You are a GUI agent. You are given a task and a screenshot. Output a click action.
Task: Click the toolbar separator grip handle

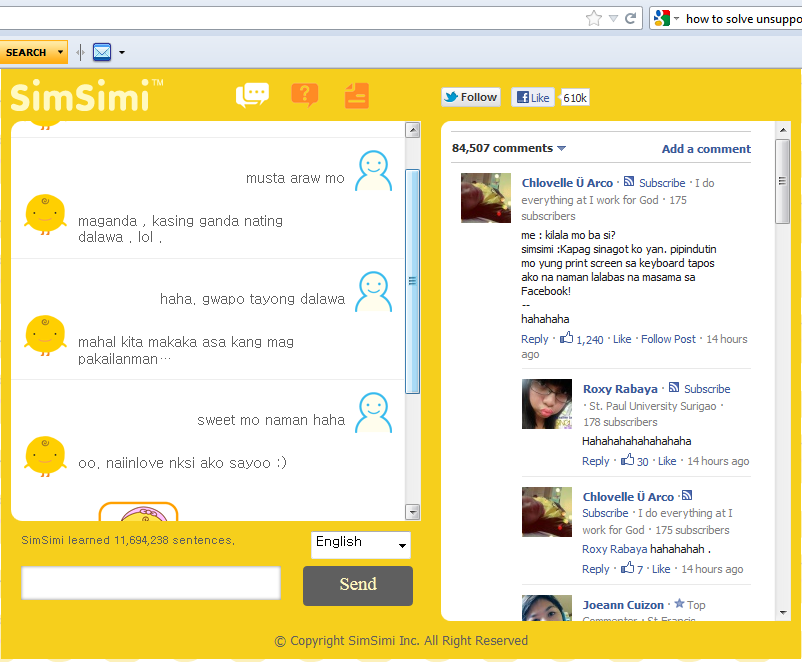tap(80, 52)
